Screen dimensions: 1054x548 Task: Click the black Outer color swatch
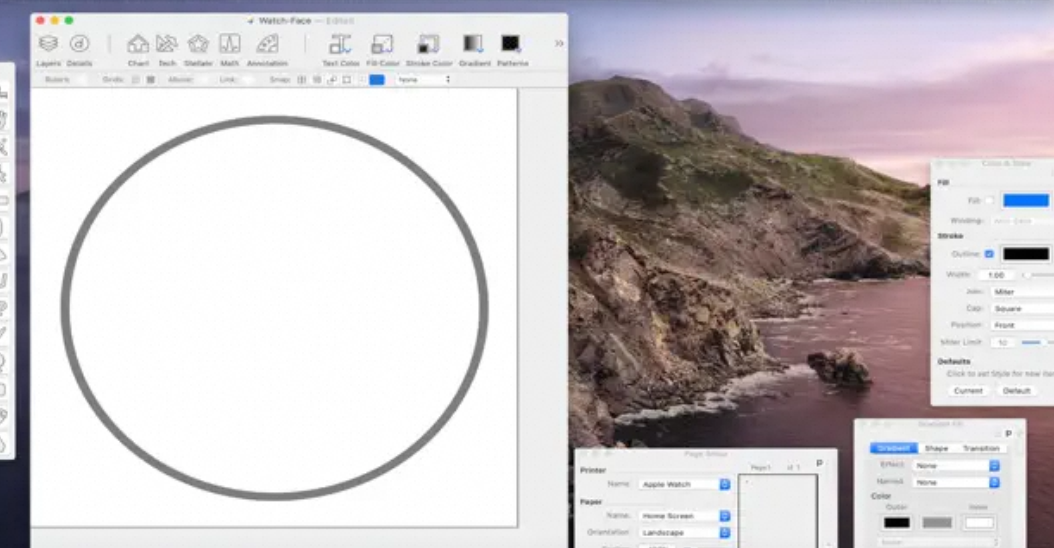pyautogui.click(x=897, y=522)
